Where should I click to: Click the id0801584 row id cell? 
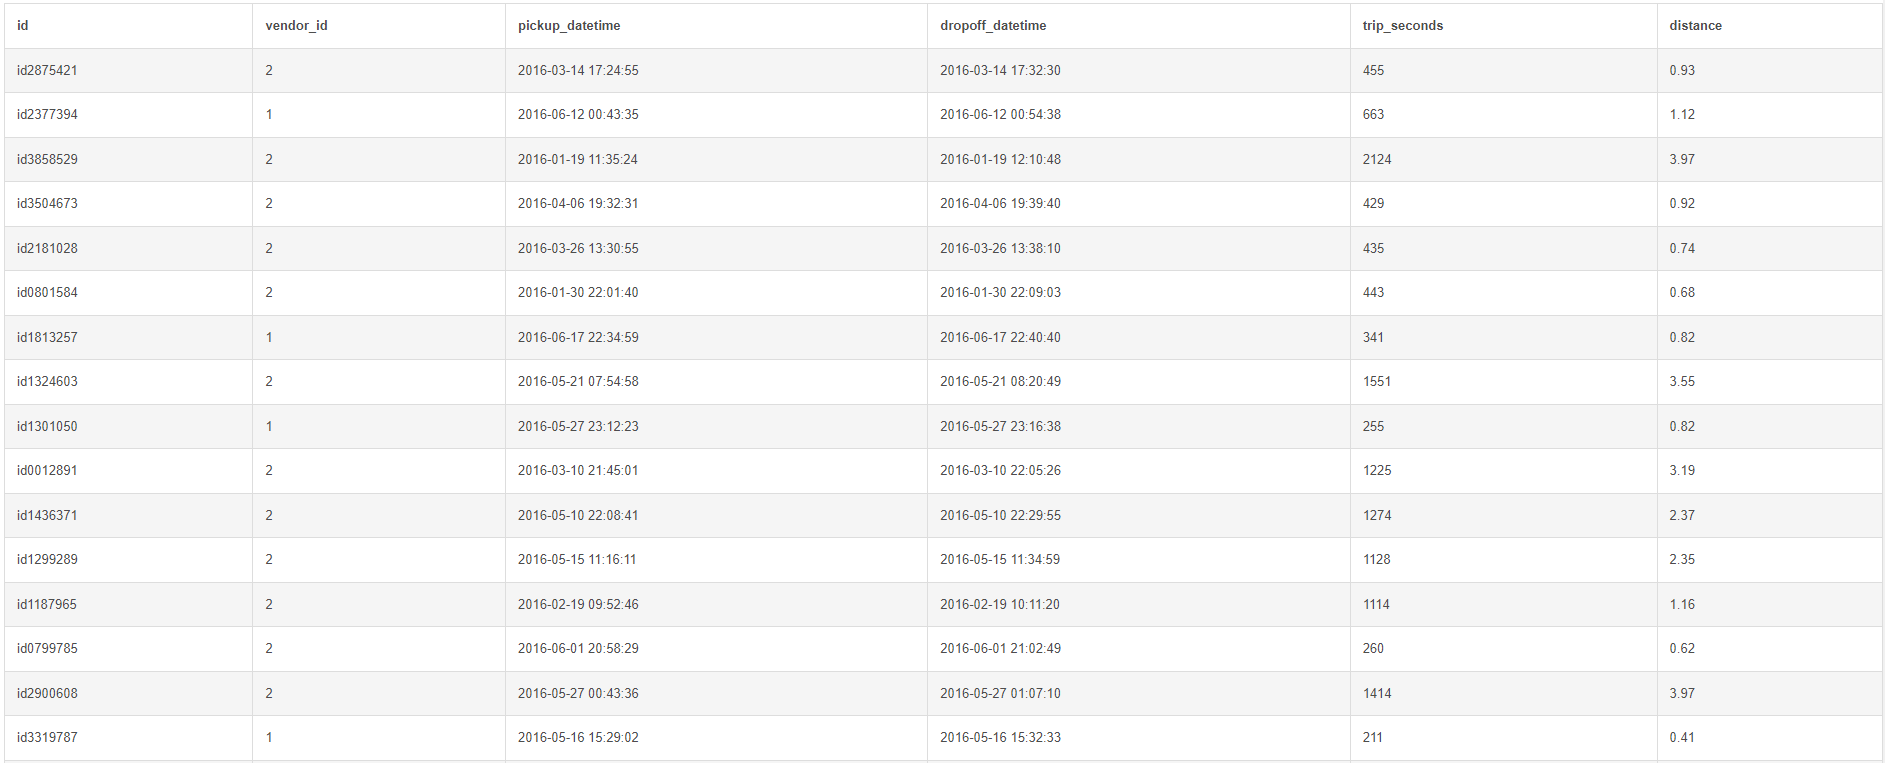tap(47, 293)
